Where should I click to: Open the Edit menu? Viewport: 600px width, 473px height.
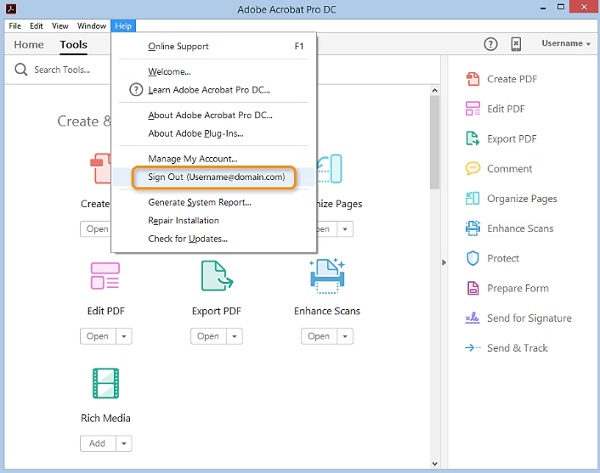(36, 26)
